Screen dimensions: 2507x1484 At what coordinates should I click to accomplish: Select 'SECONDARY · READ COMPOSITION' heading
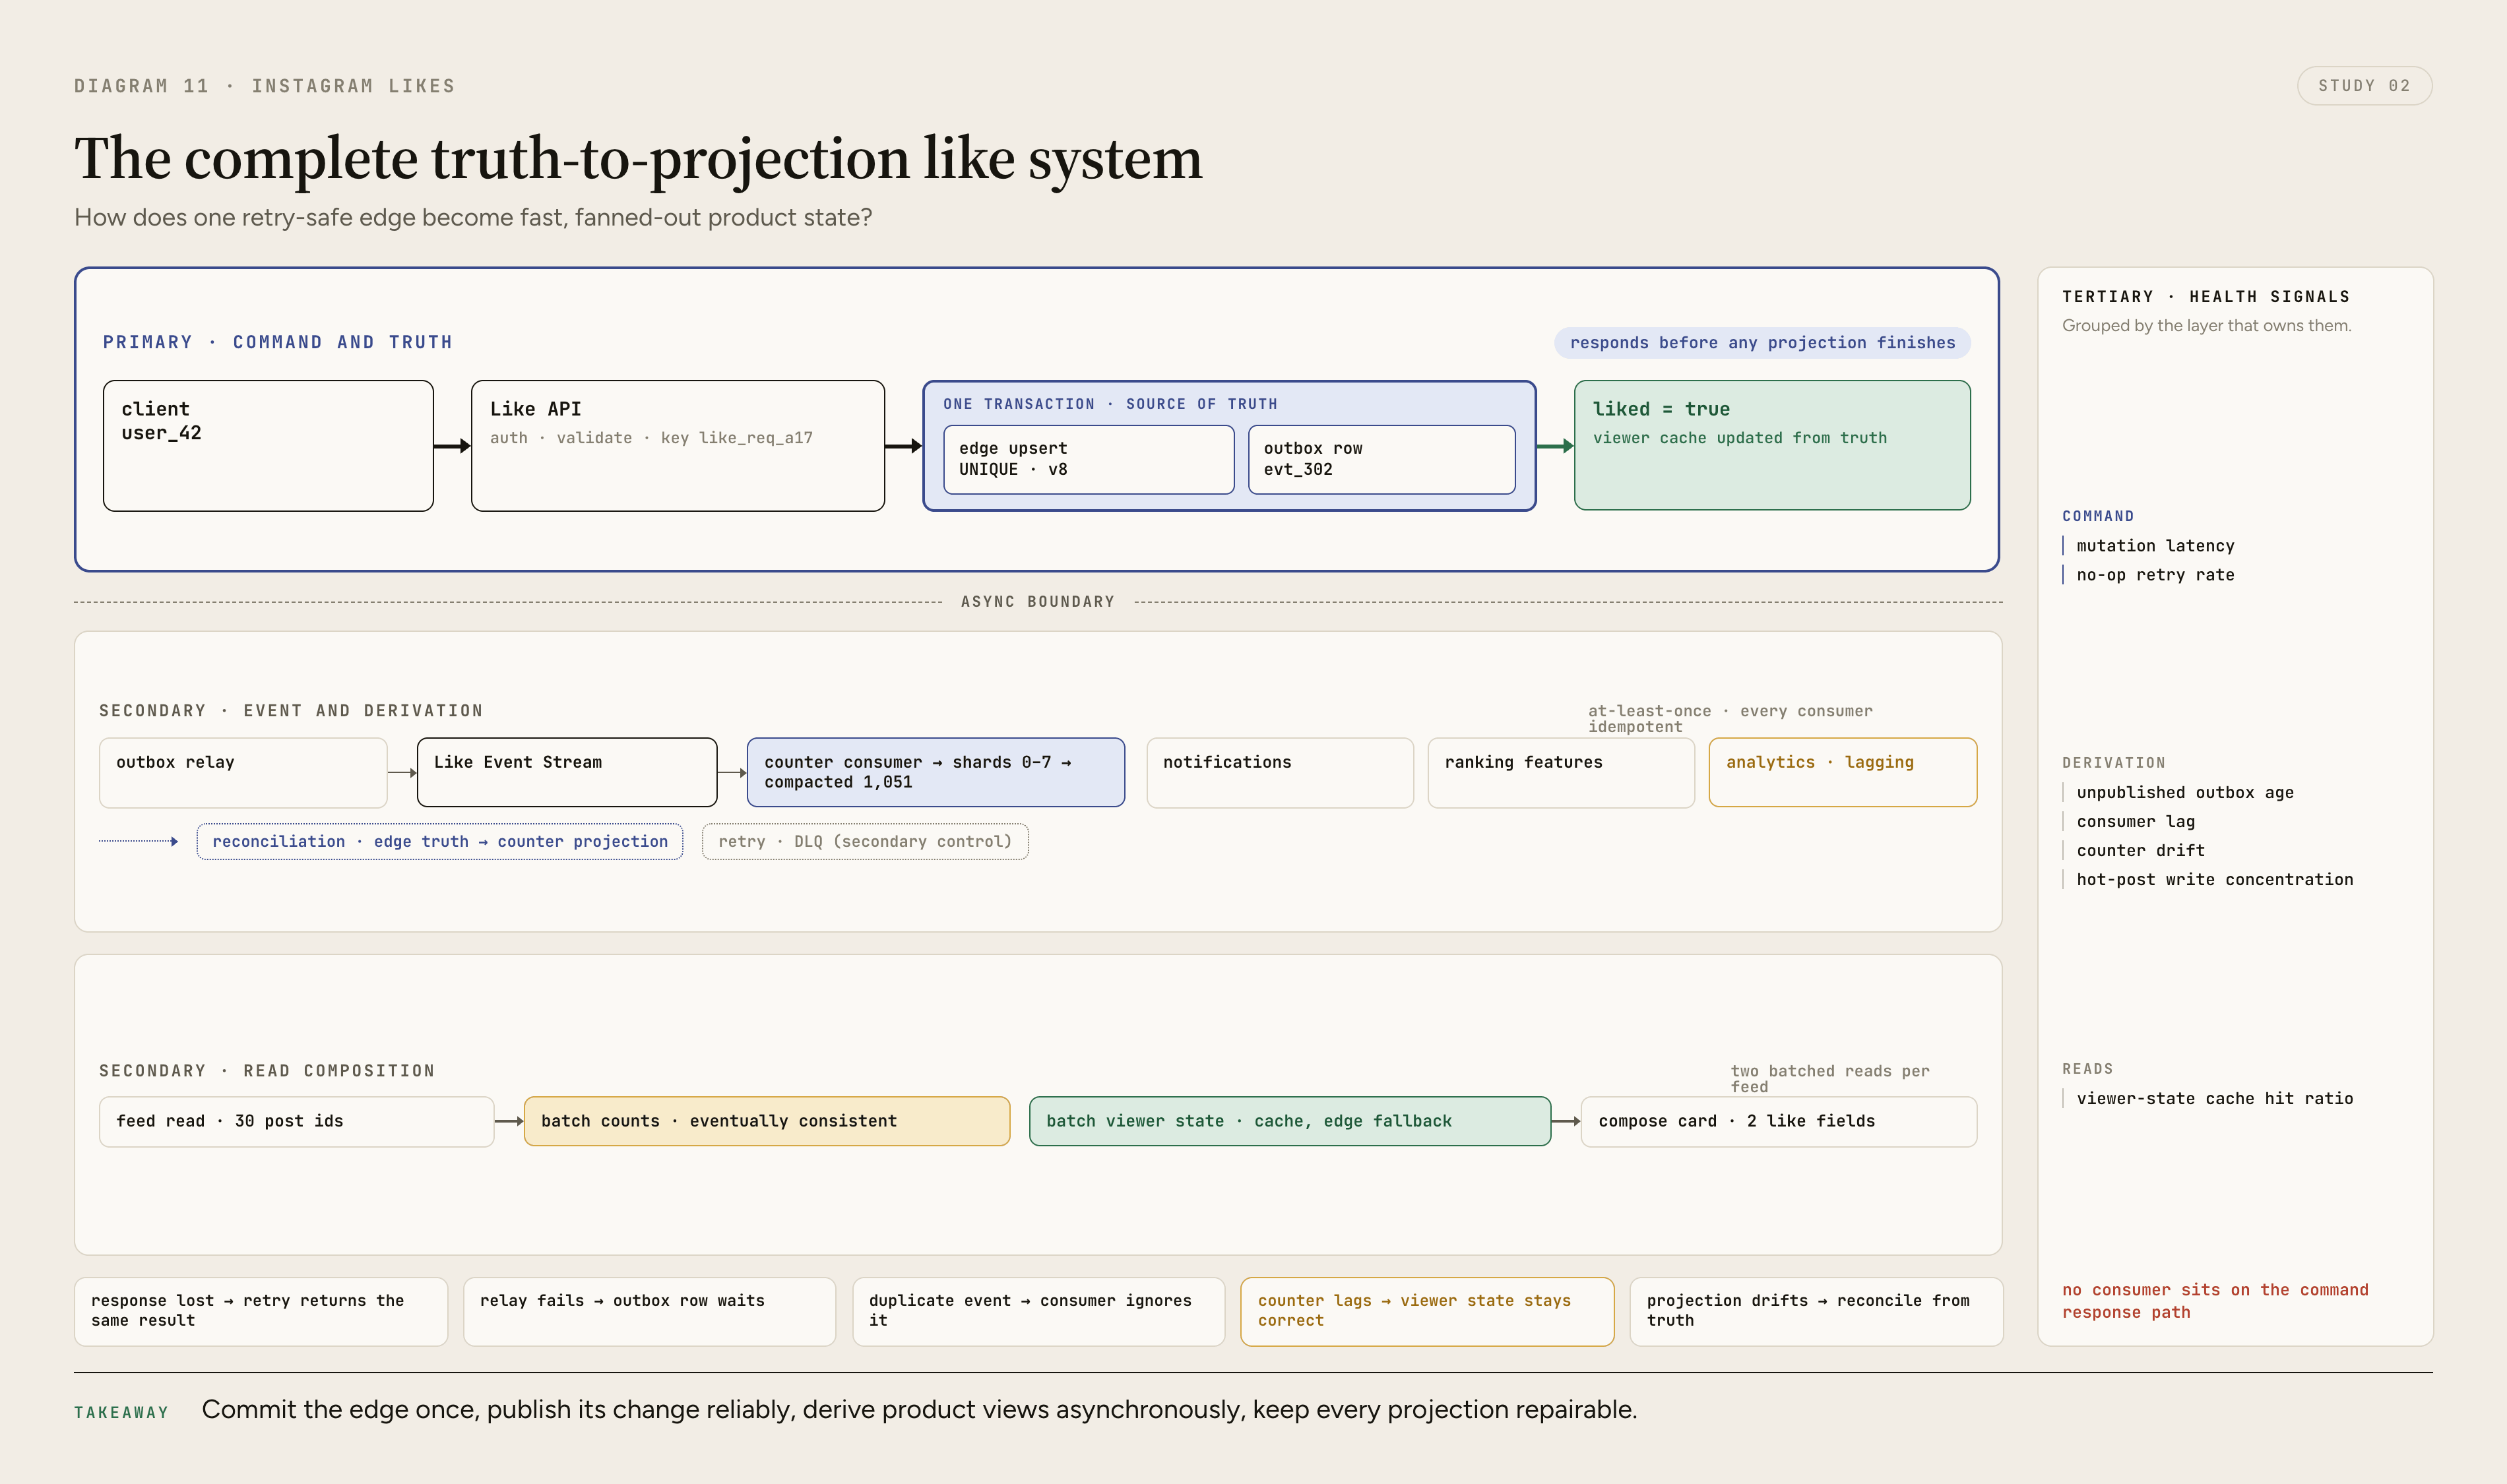pos(267,1071)
